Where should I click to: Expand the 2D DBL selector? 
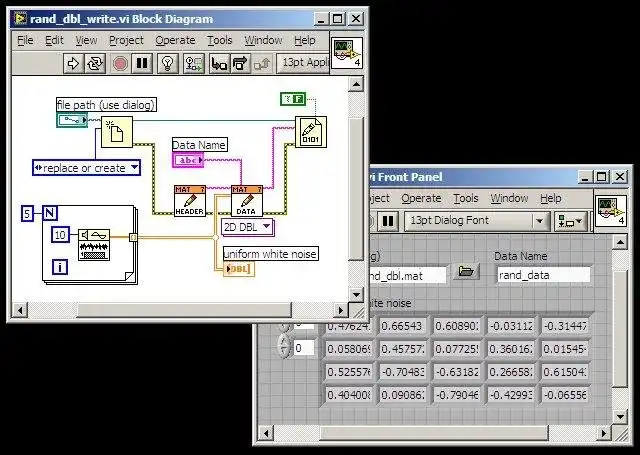tap(248, 227)
